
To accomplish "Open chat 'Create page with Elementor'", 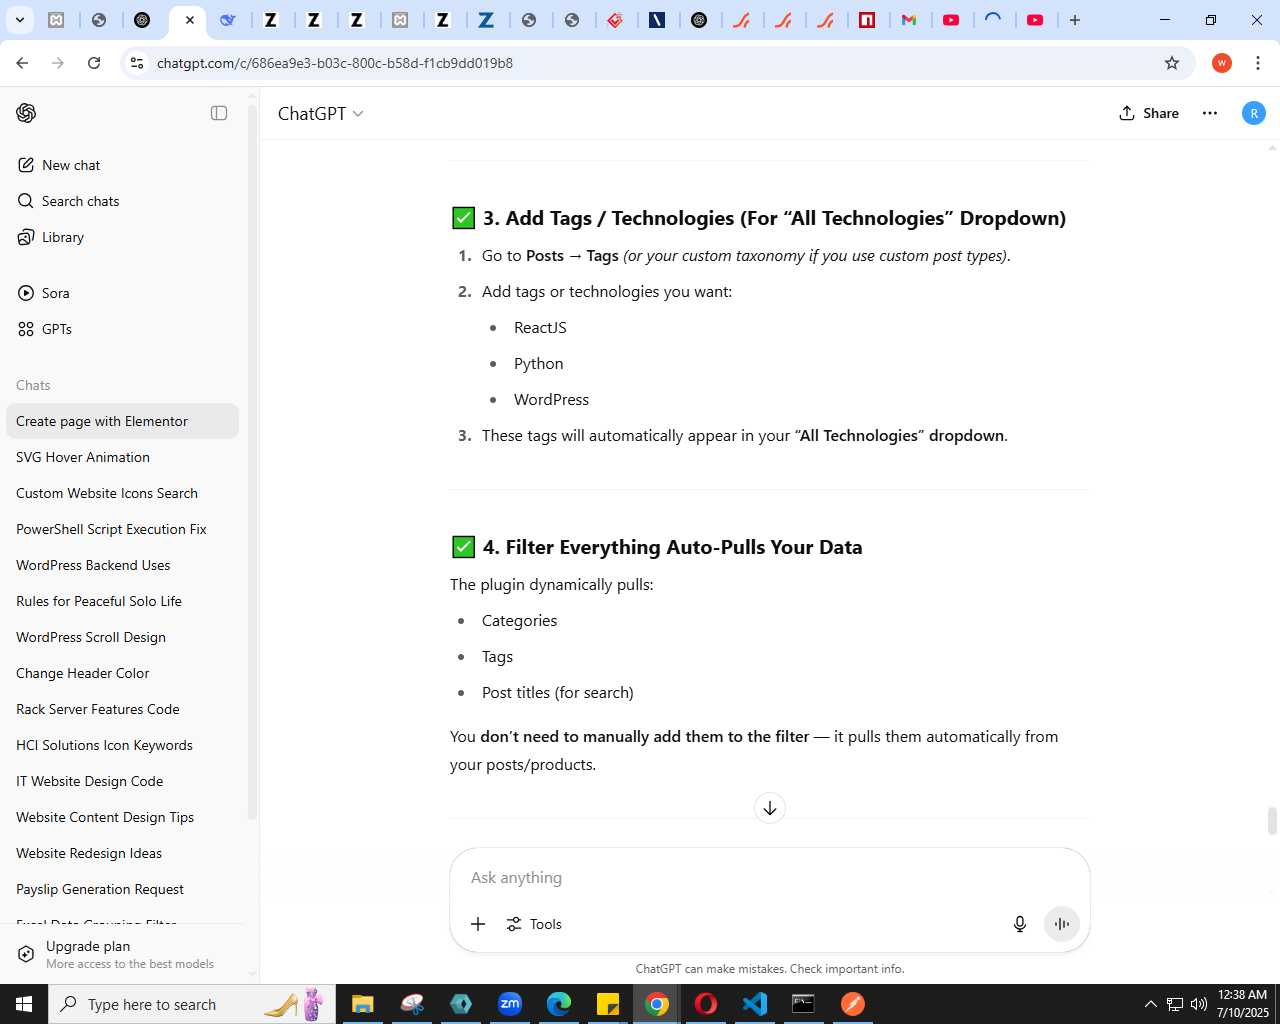I will pyautogui.click(x=122, y=421).
